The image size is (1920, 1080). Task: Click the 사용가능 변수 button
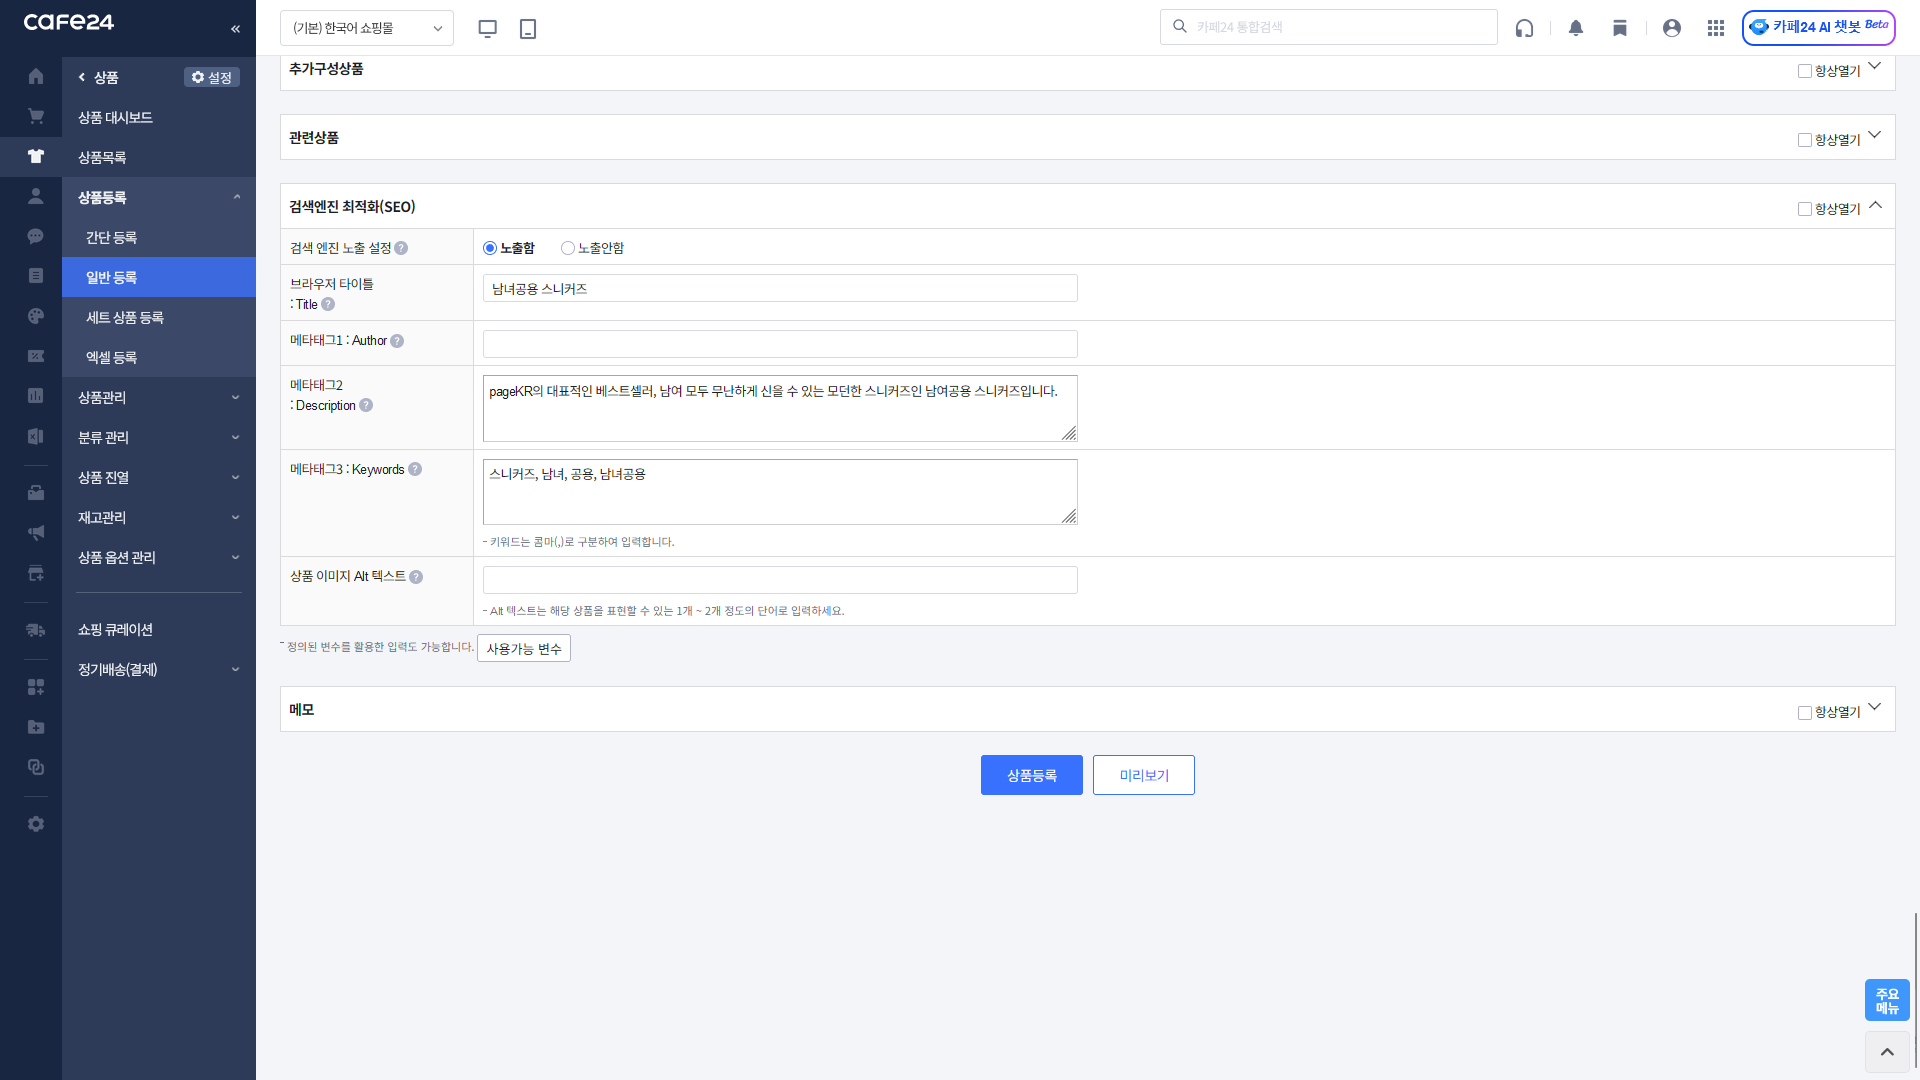(x=524, y=649)
